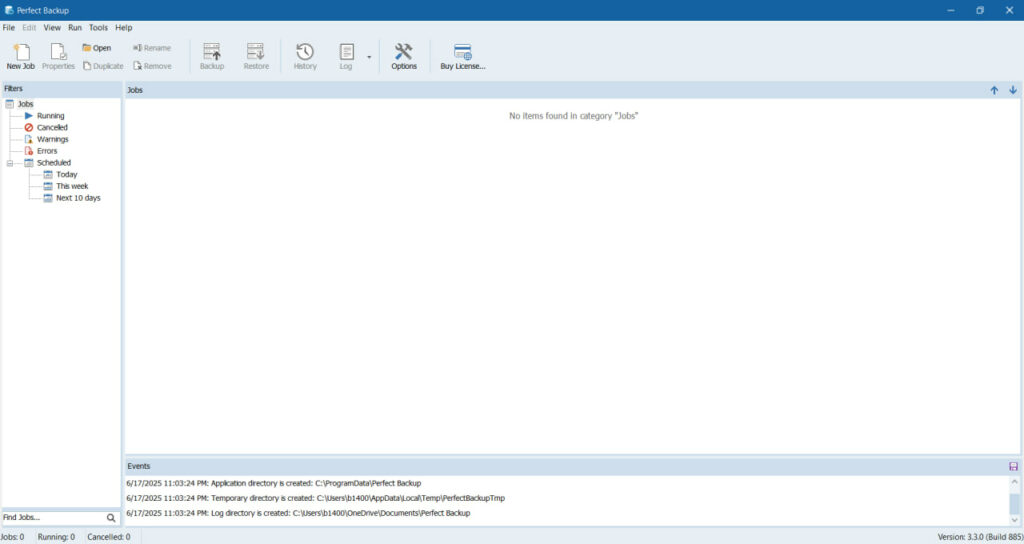Click the Remove toolbar button

(152, 66)
